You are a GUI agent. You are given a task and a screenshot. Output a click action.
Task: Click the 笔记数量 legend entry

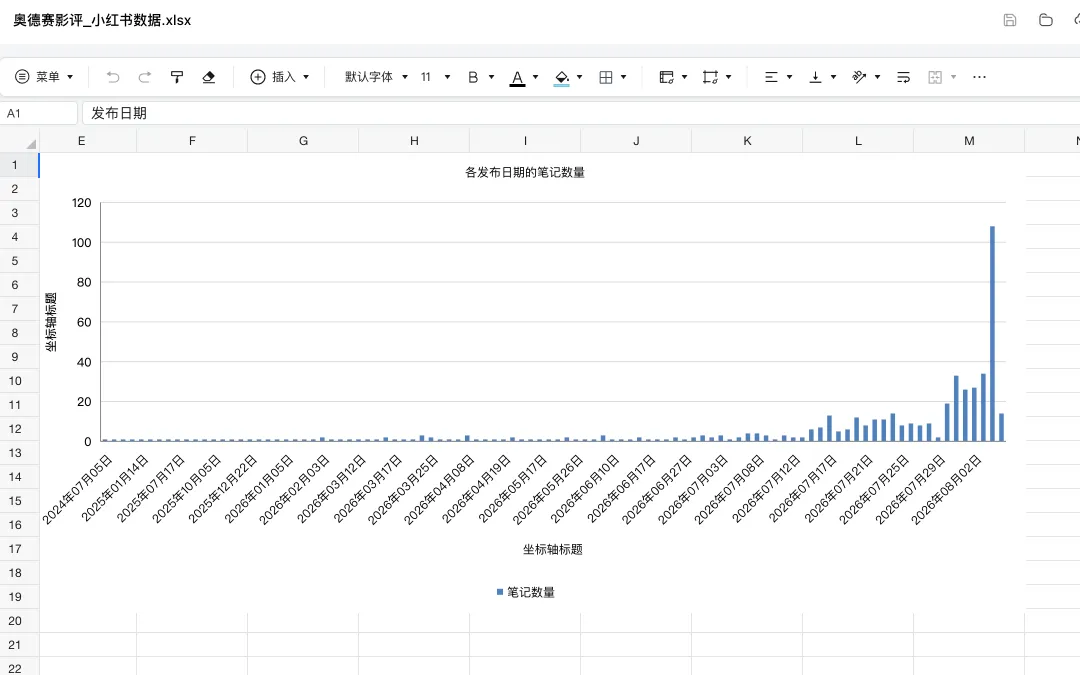(526, 592)
